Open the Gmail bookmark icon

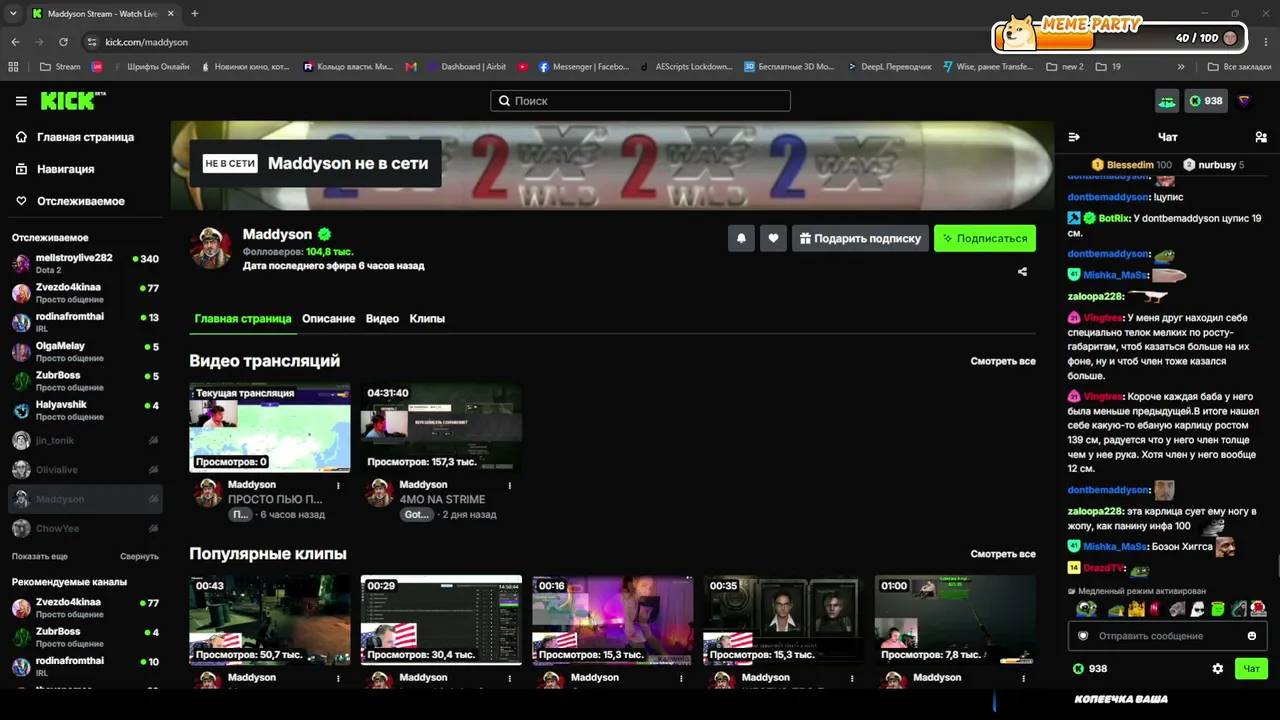click(411, 67)
